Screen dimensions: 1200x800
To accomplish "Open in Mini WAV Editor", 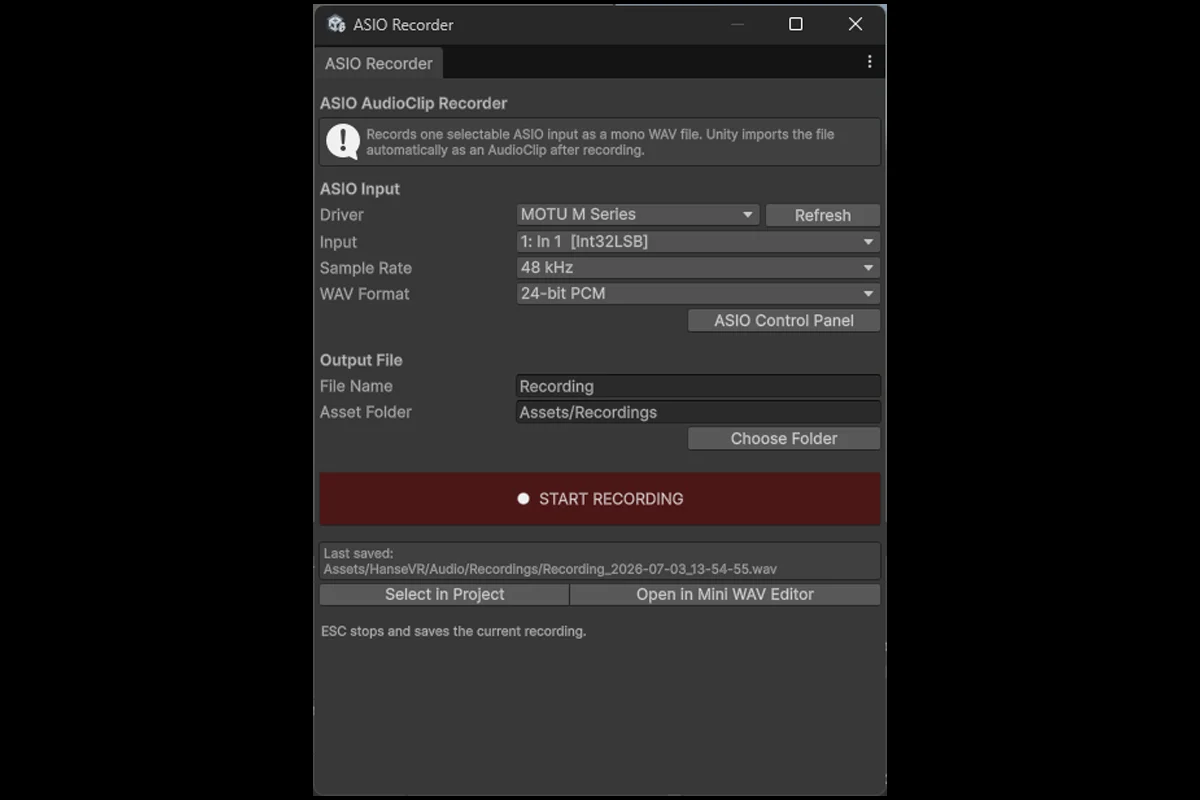I will 725,594.
